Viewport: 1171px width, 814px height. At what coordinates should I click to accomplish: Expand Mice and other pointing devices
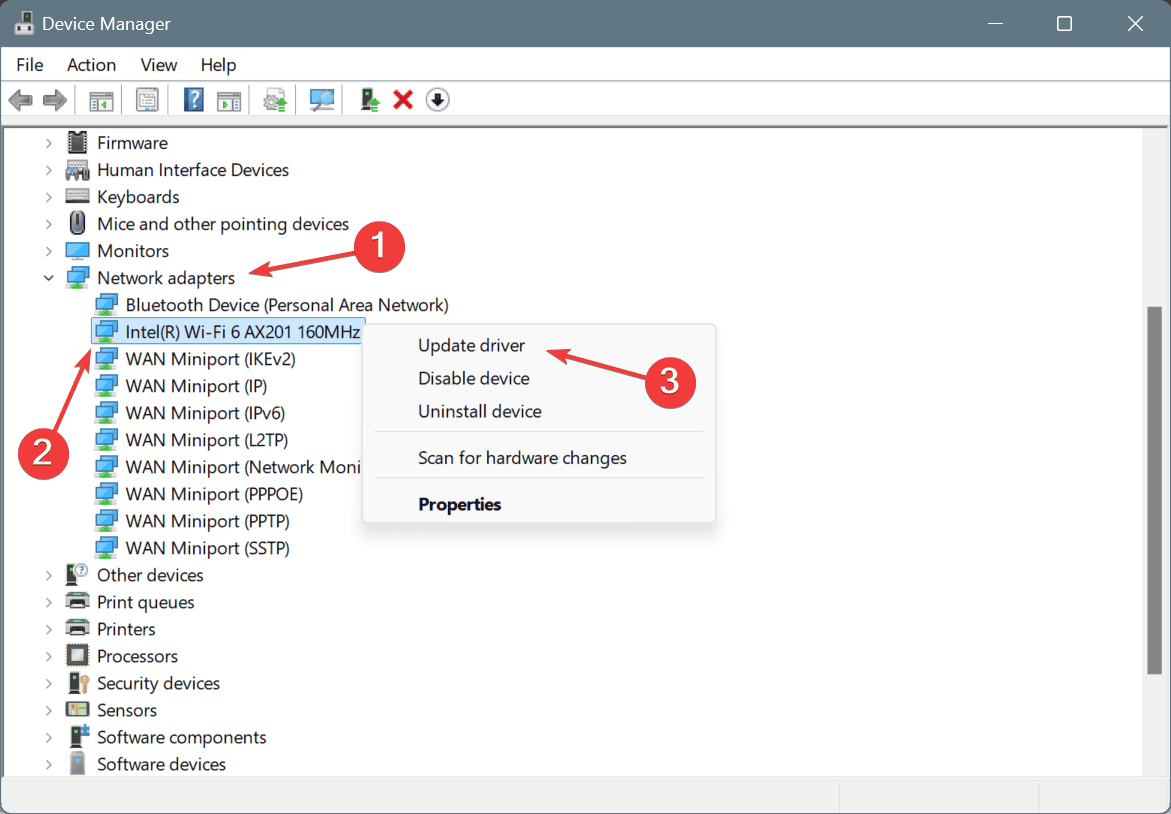tap(49, 224)
